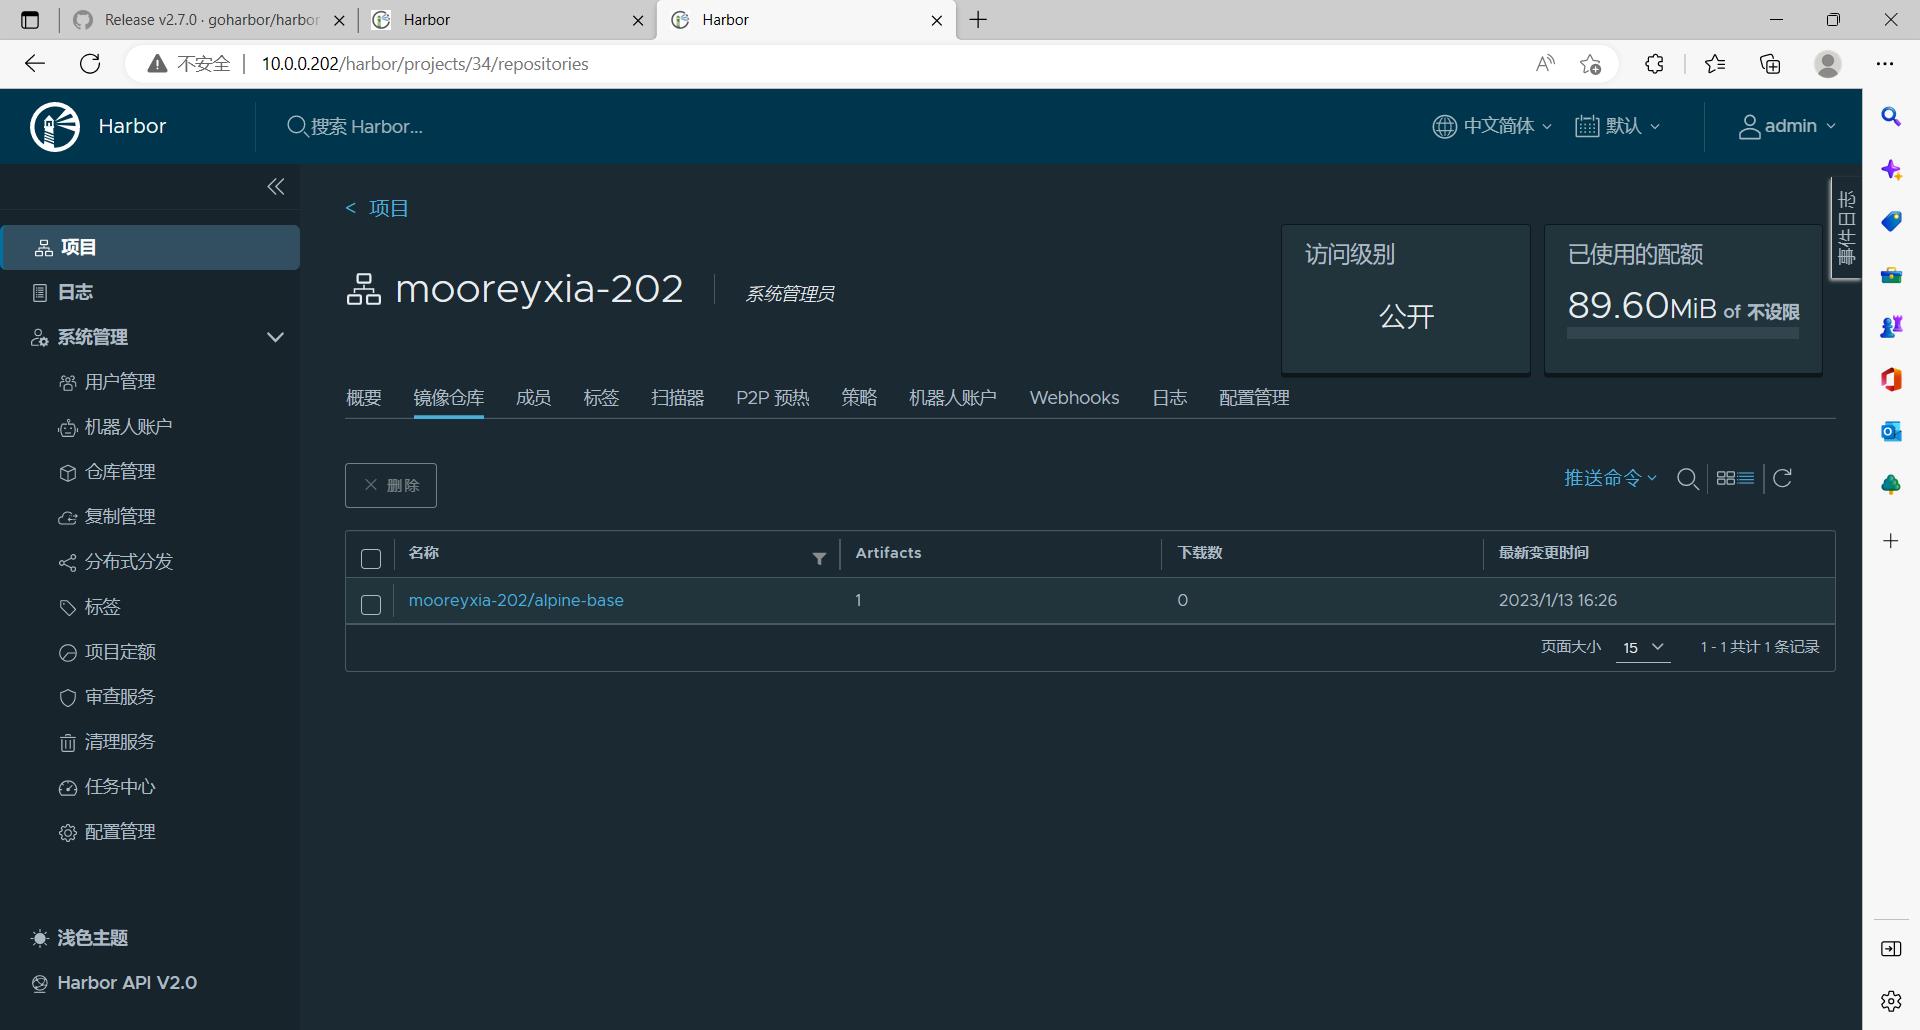Open the collections icon
This screenshot has height=1030, width=1920.
click(x=1770, y=64)
